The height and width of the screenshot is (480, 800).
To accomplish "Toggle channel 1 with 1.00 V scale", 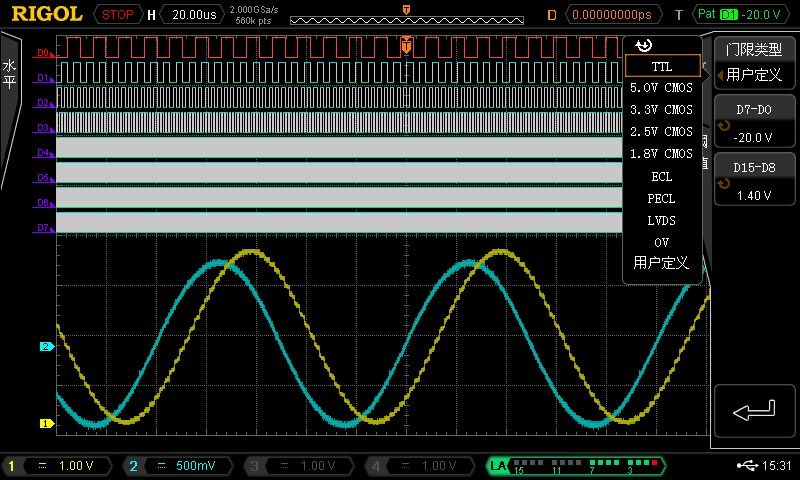I will point(60,466).
